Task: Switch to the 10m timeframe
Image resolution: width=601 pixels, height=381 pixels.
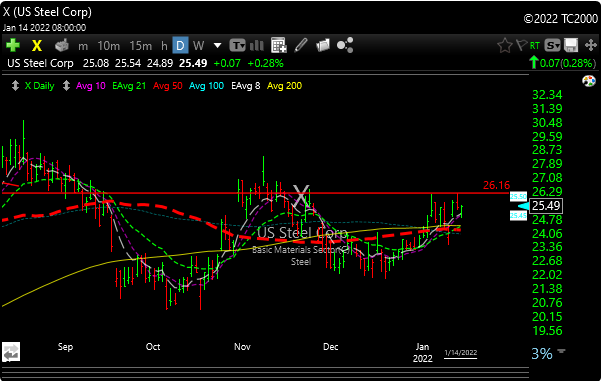Action: point(109,46)
